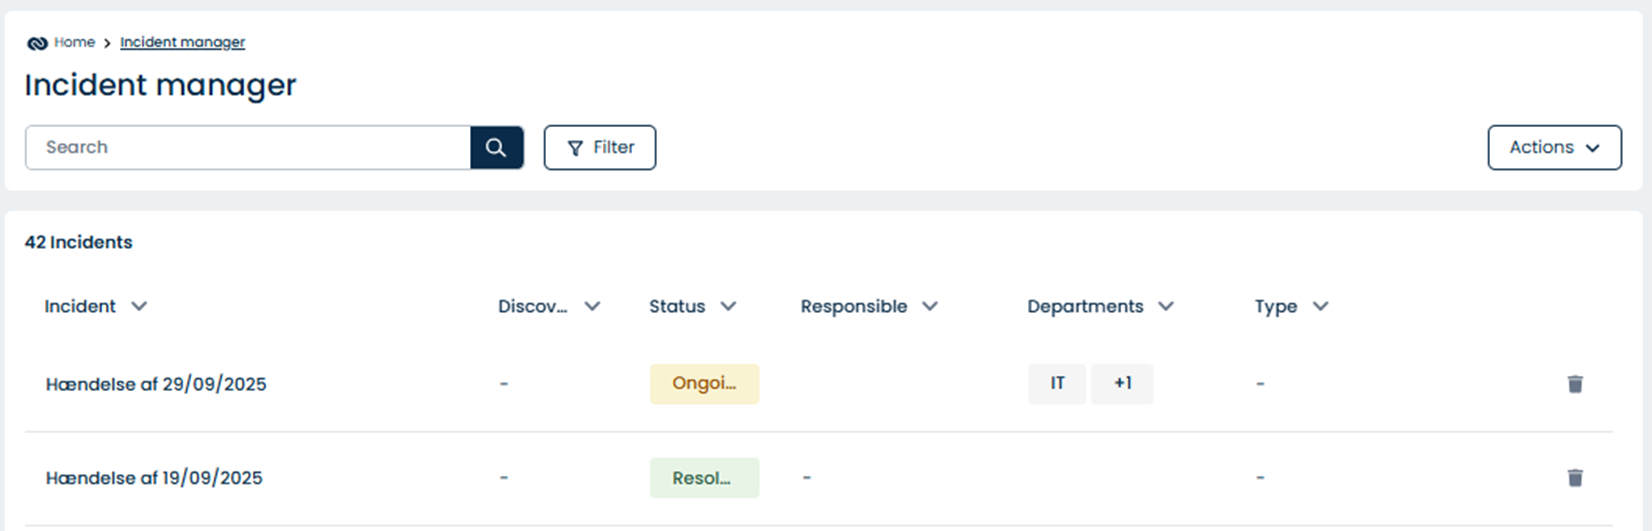
Task: Expand the Status column dropdown
Action: pyautogui.click(x=728, y=306)
